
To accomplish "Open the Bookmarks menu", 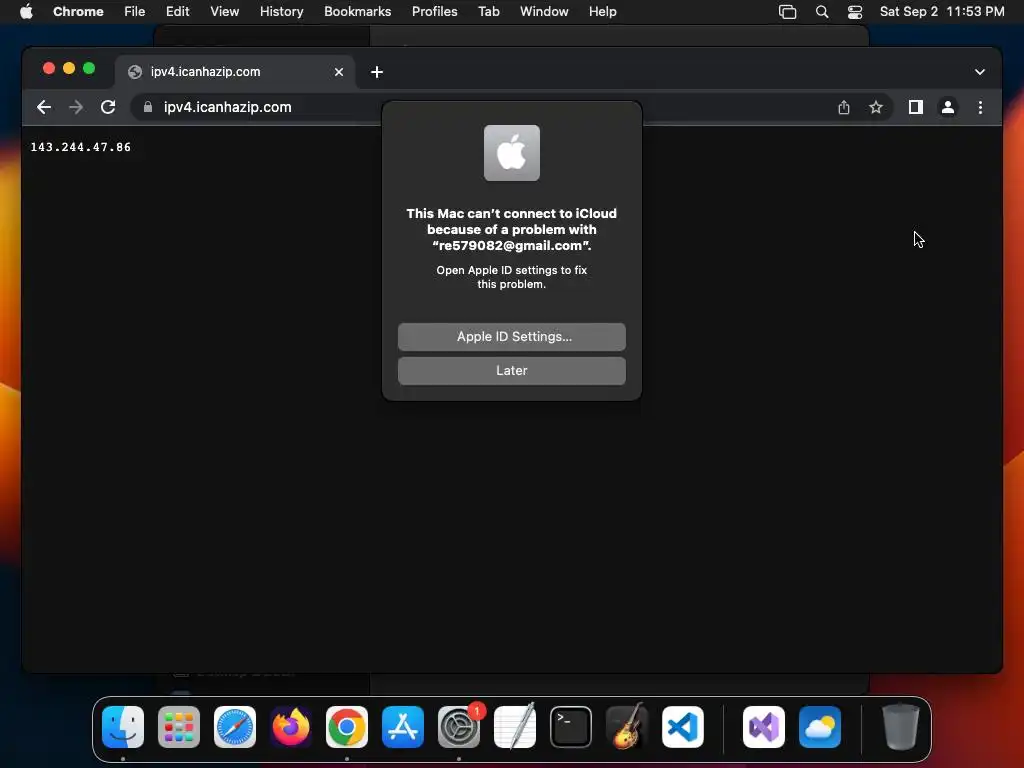I will point(357,11).
